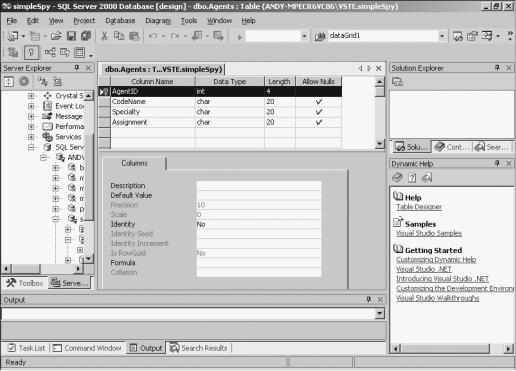
Task: Click the Dynamic Help Index icon
Action: pyautogui.click(x=412, y=178)
